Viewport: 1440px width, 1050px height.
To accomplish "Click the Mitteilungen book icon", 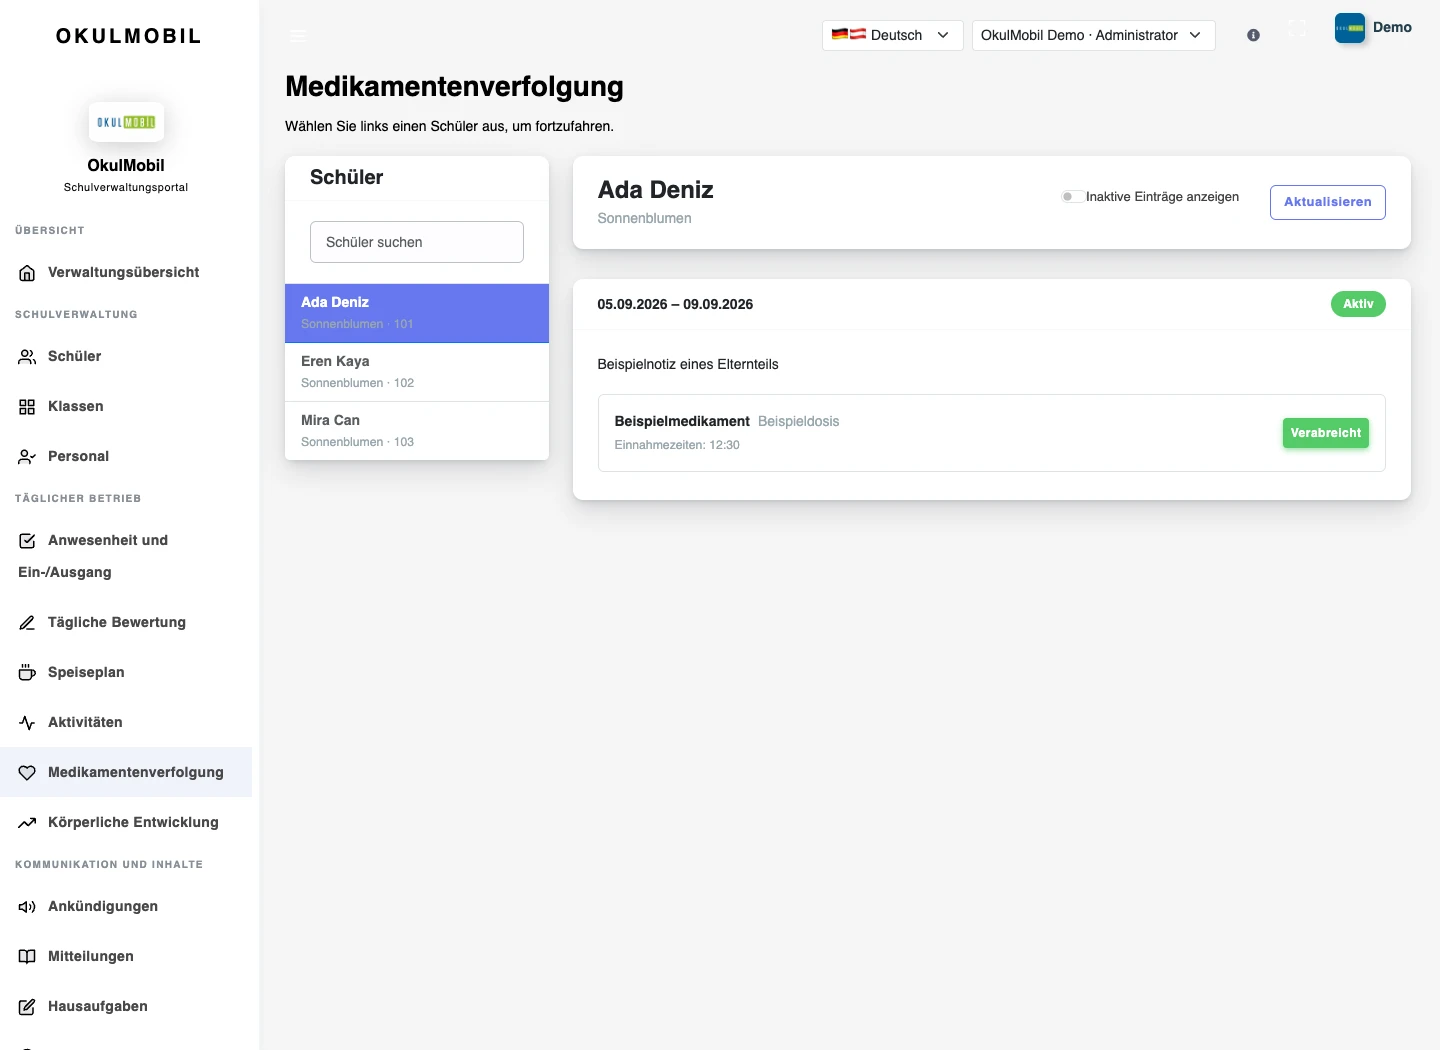I will [27, 957].
